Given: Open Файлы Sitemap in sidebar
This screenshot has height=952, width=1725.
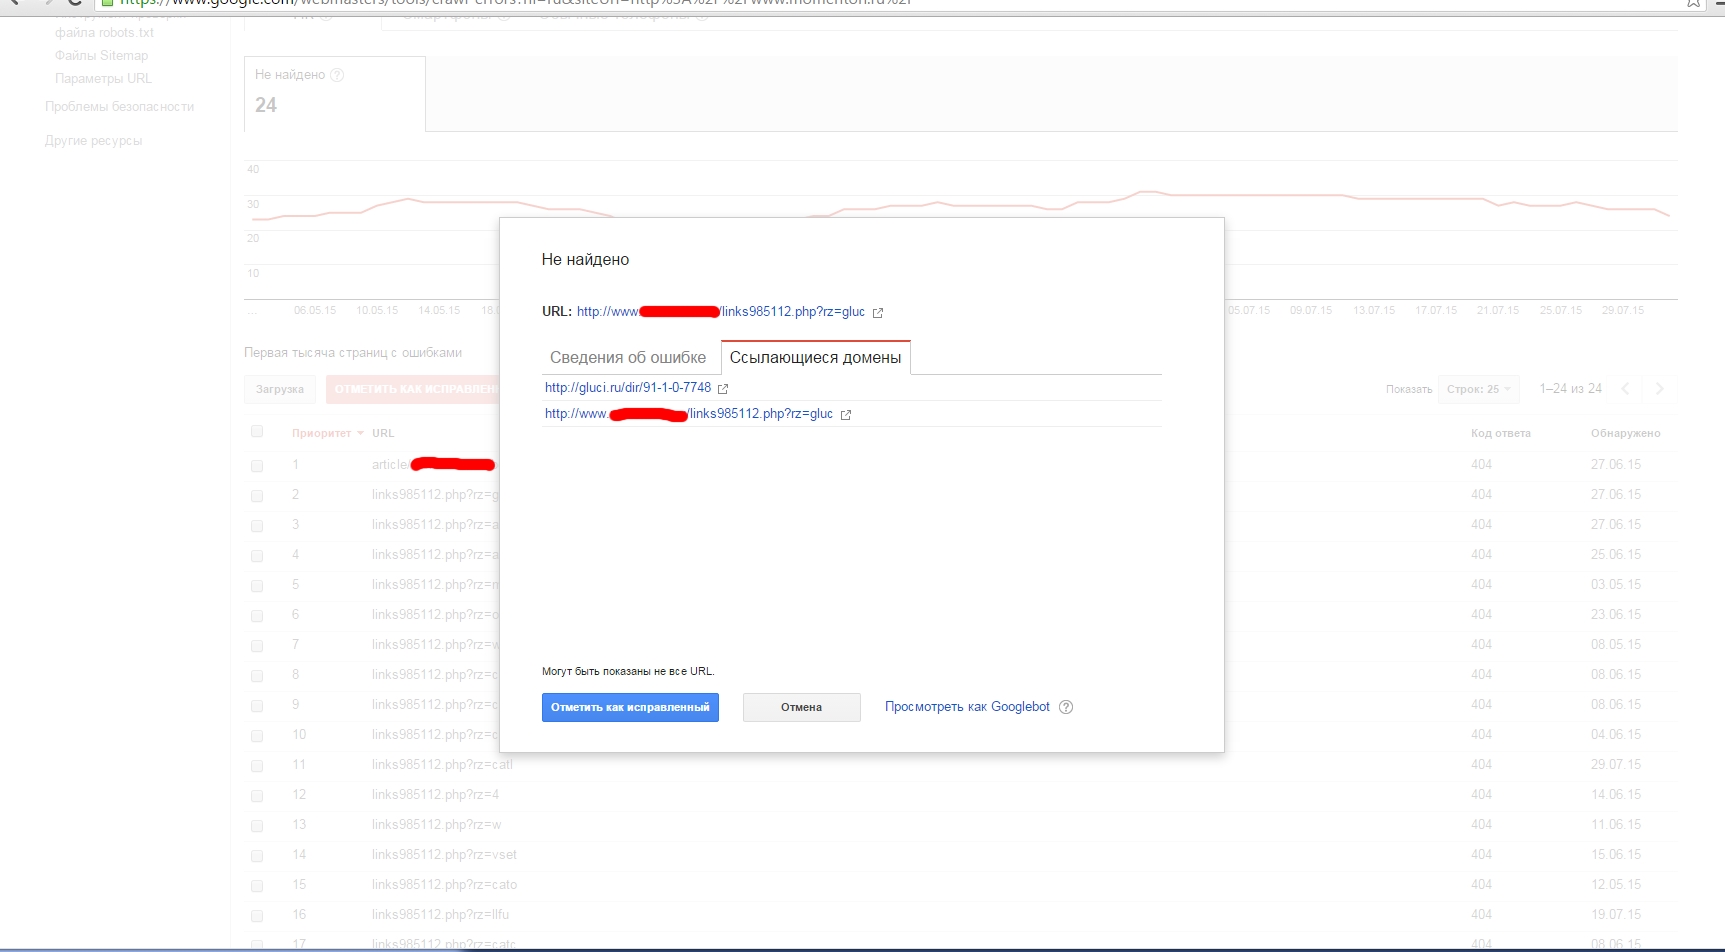Looking at the screenshot, I should click(101, 56).
